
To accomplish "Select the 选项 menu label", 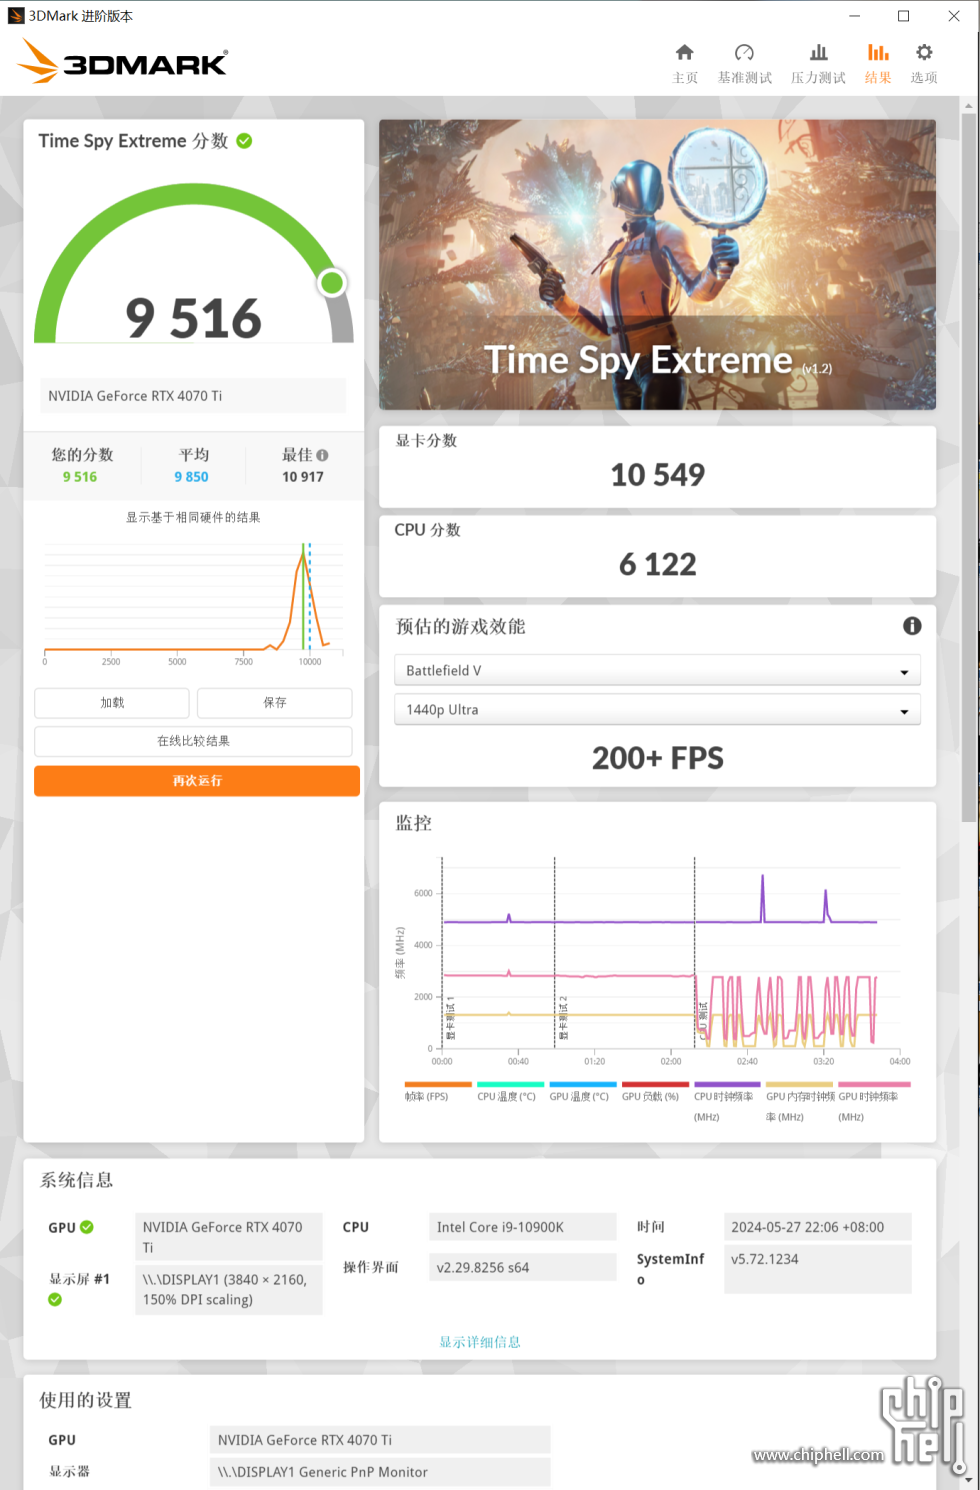I will (924, 78).
